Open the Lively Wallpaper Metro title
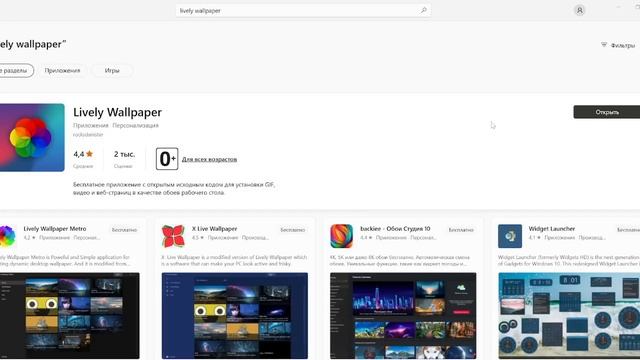Viewport: 640px width, 360px height. click(x=55, y=229)
